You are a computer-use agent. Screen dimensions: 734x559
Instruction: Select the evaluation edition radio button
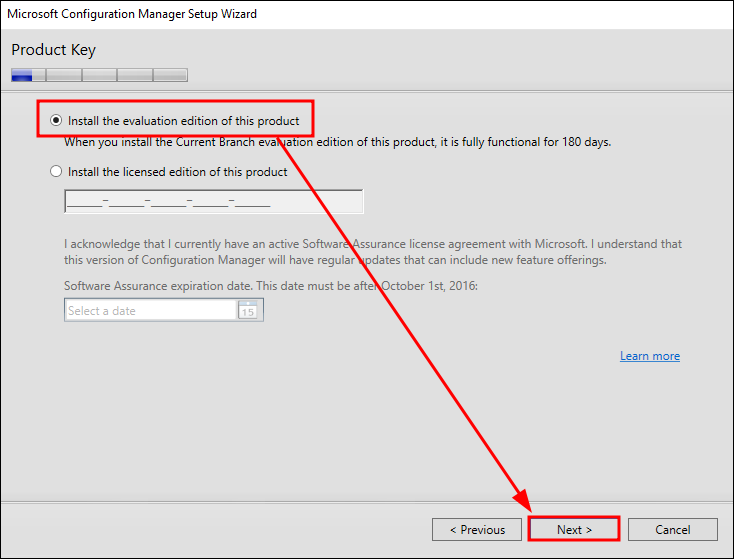pyautogui.click(x=56, y=121)
